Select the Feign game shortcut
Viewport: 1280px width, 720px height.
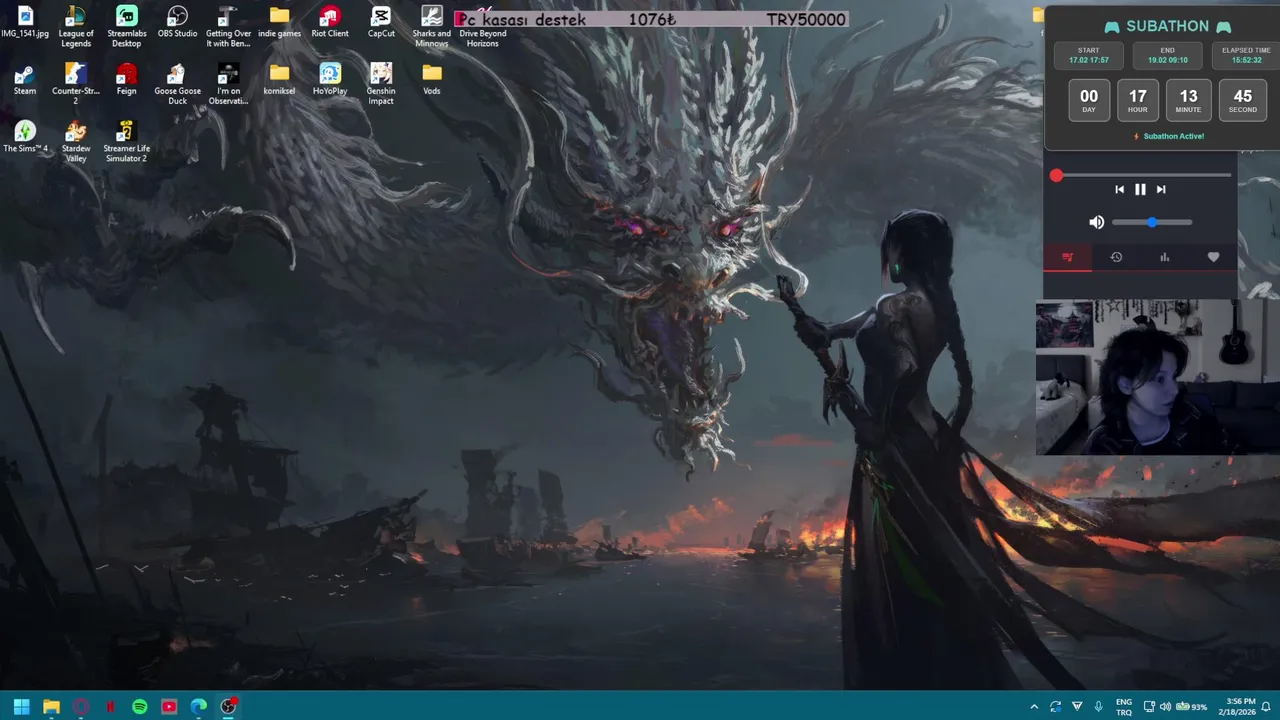point(126,80)
